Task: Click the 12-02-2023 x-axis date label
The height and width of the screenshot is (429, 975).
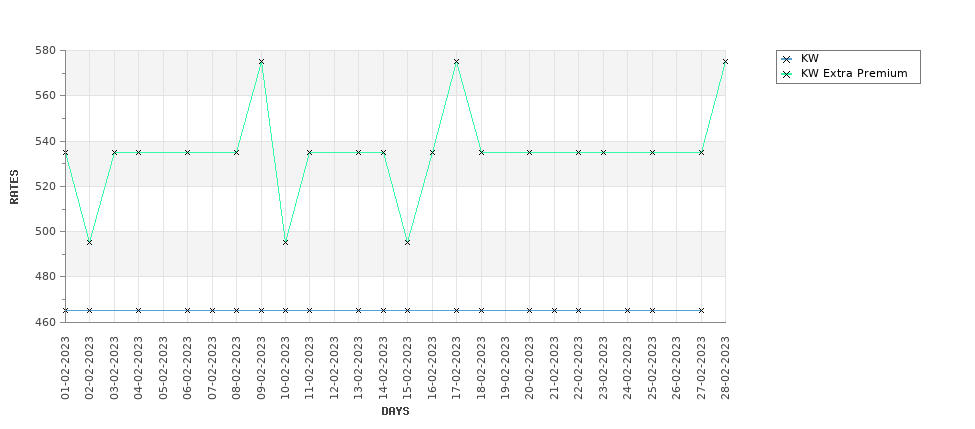Action: (x=335, y=367)
